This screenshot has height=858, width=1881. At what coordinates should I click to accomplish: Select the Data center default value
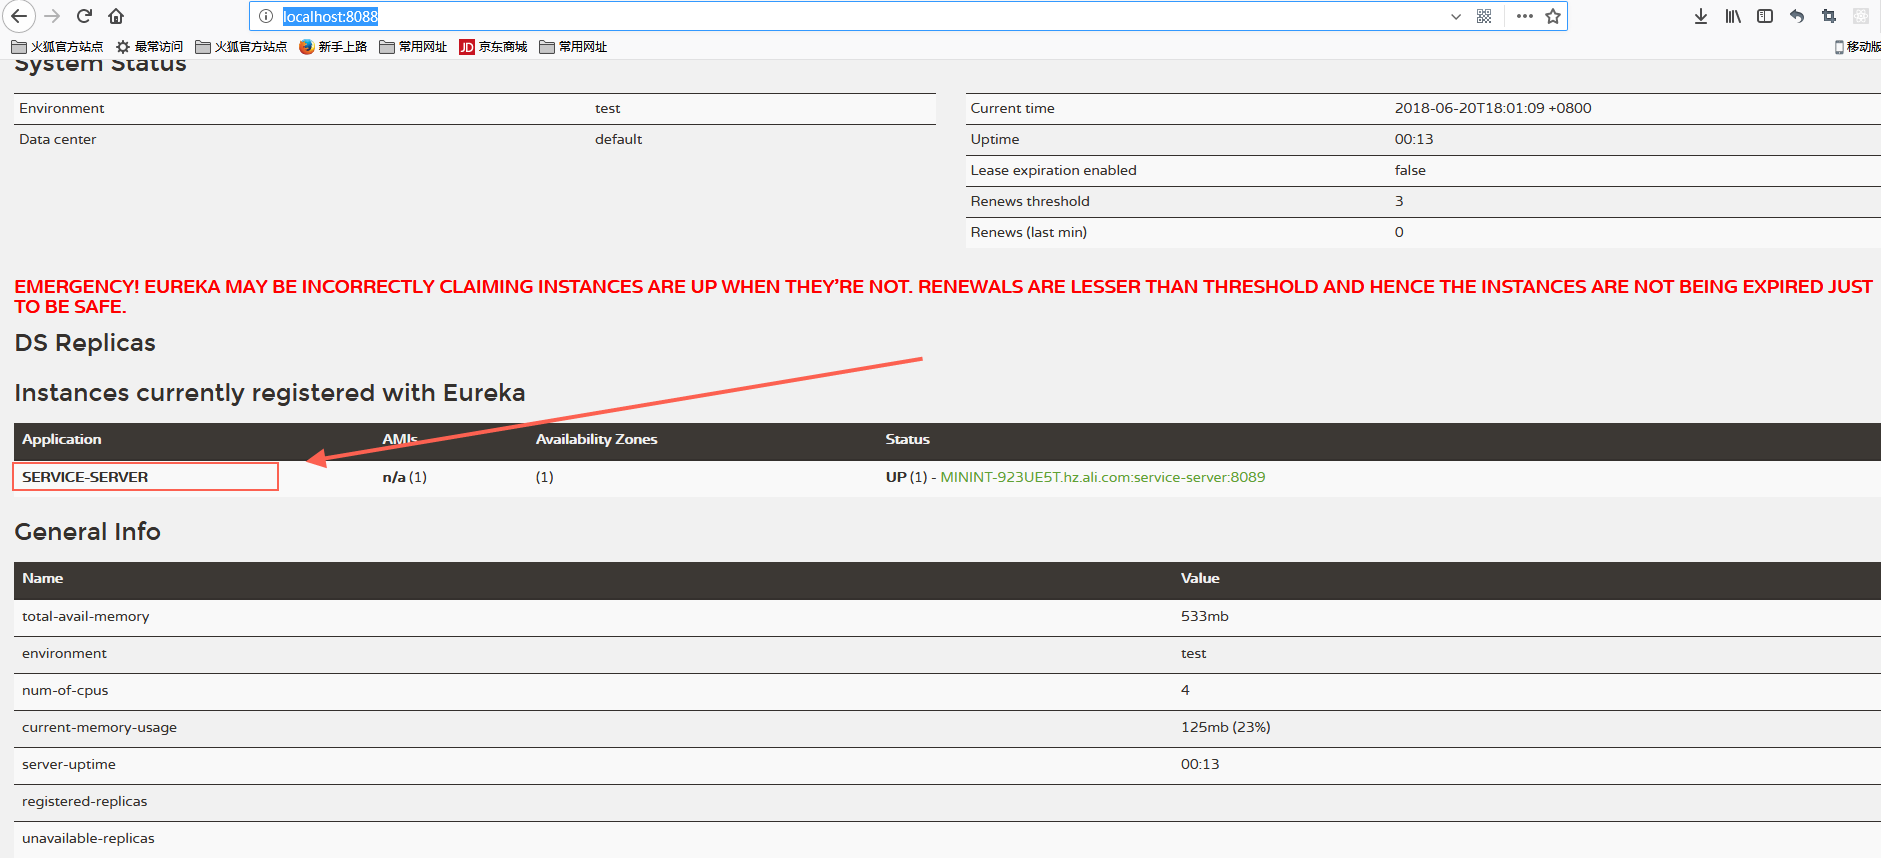[618, 139]
